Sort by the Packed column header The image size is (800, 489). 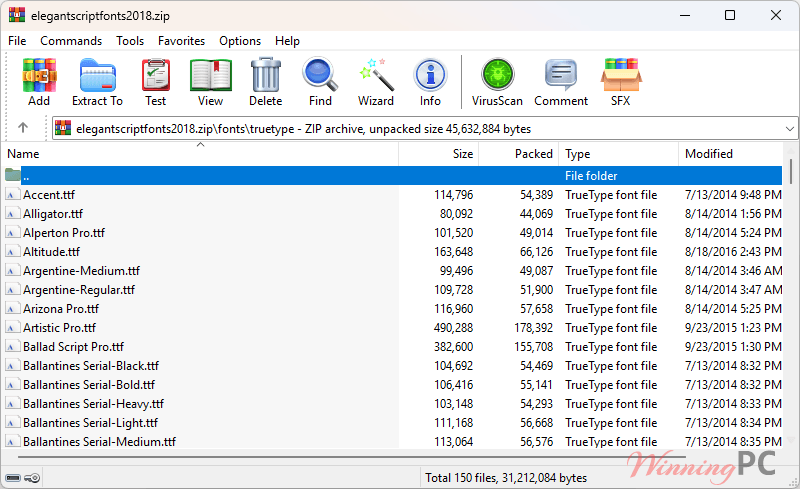pyautogui.click(x=518, y=154)
